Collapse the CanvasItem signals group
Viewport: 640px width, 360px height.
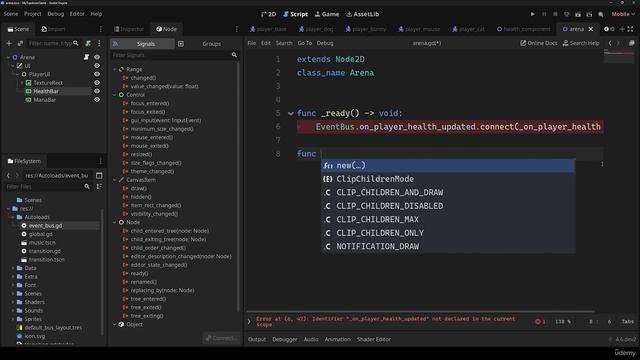(115, 180)
